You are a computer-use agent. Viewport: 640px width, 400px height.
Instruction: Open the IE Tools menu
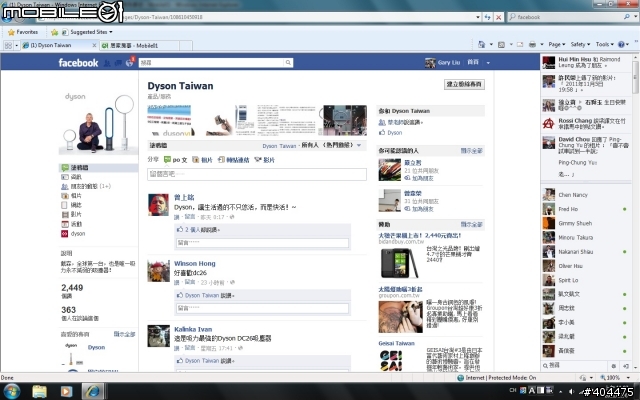[x=604, y=44]
